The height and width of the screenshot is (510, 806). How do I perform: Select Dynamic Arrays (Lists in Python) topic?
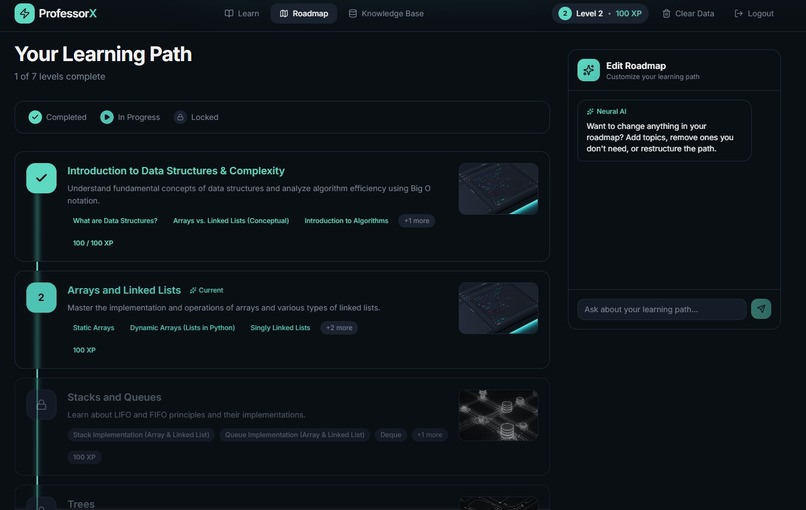tap(182, 327)
